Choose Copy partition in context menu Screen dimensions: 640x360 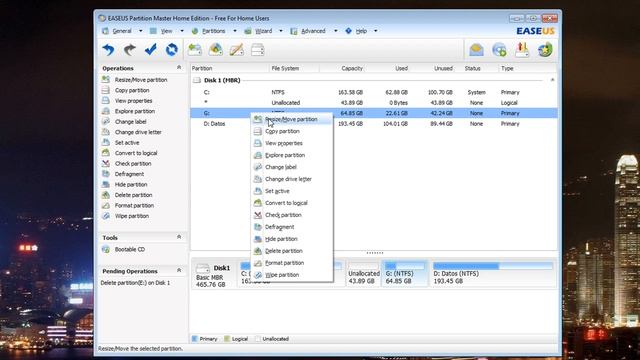(292, 131)
